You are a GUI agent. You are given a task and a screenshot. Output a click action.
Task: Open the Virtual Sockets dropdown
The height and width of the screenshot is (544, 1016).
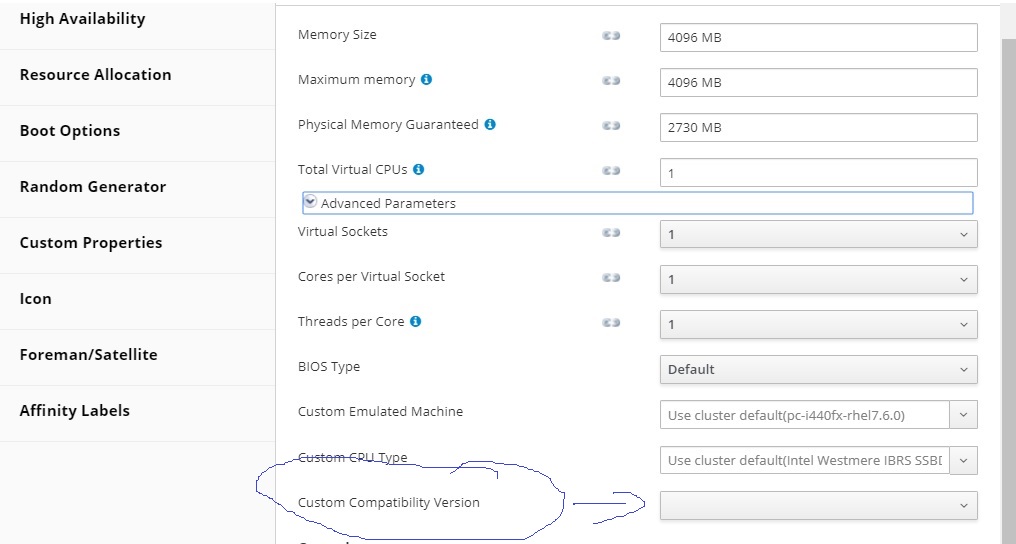click(x=818, y=234)
